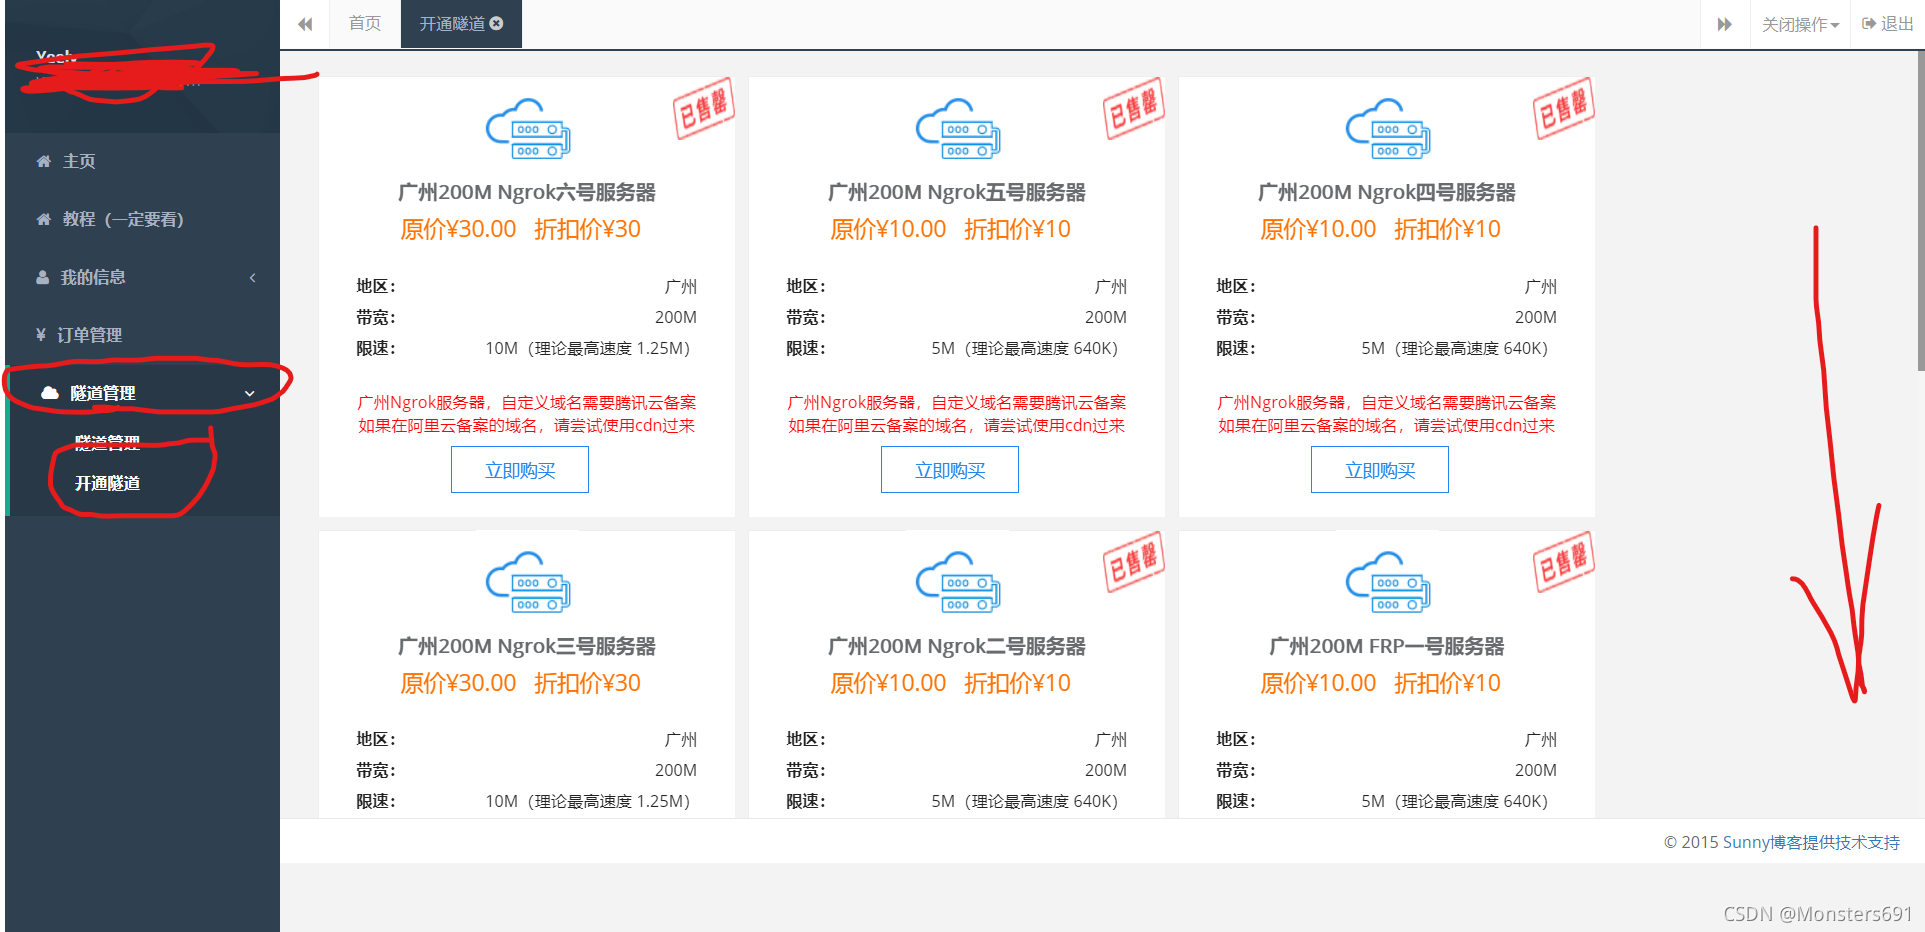Click cloud server icon of FRP一号服务器
This screenshot has width=1925, height=932.
click(x=1388, y=582)
